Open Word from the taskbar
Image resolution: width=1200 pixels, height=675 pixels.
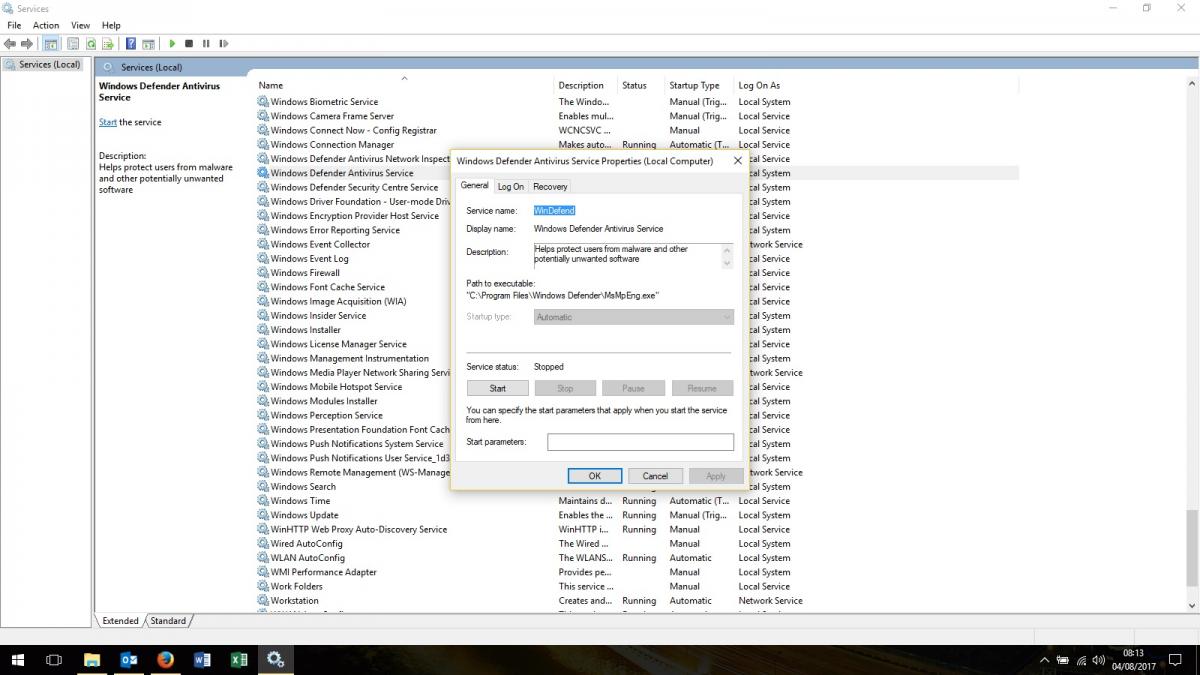pyautogui.click(x=202, y=660)
